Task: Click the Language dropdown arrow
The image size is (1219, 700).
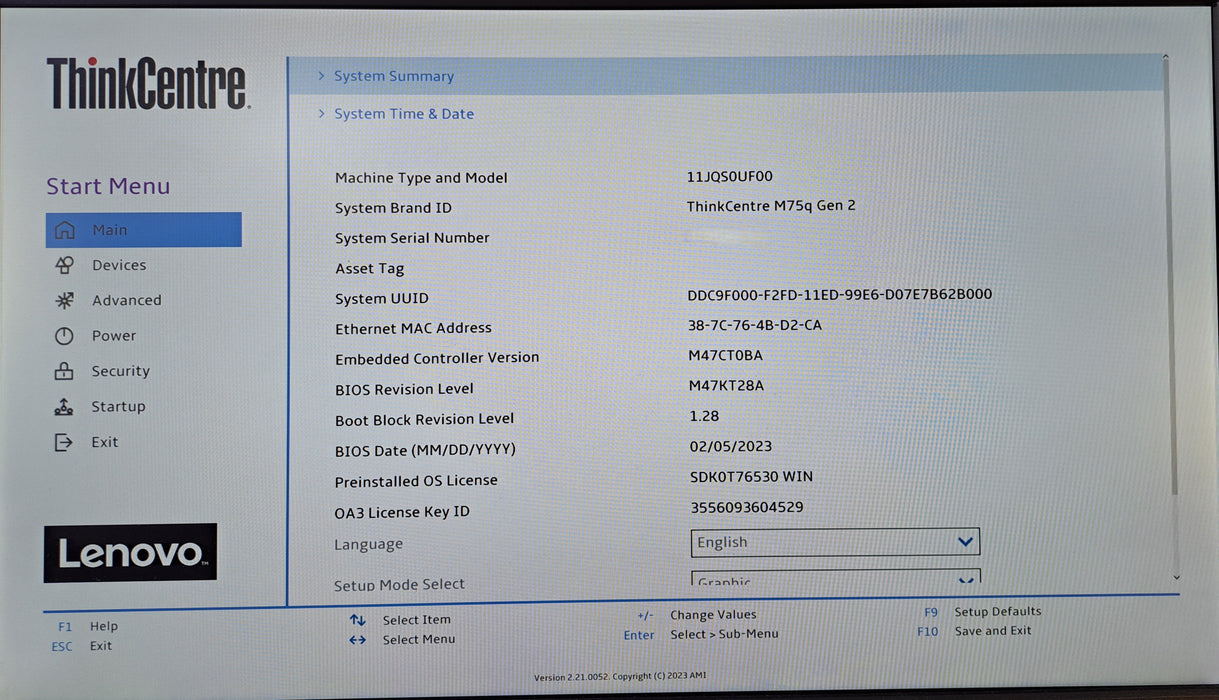Action: pos(965,542)
